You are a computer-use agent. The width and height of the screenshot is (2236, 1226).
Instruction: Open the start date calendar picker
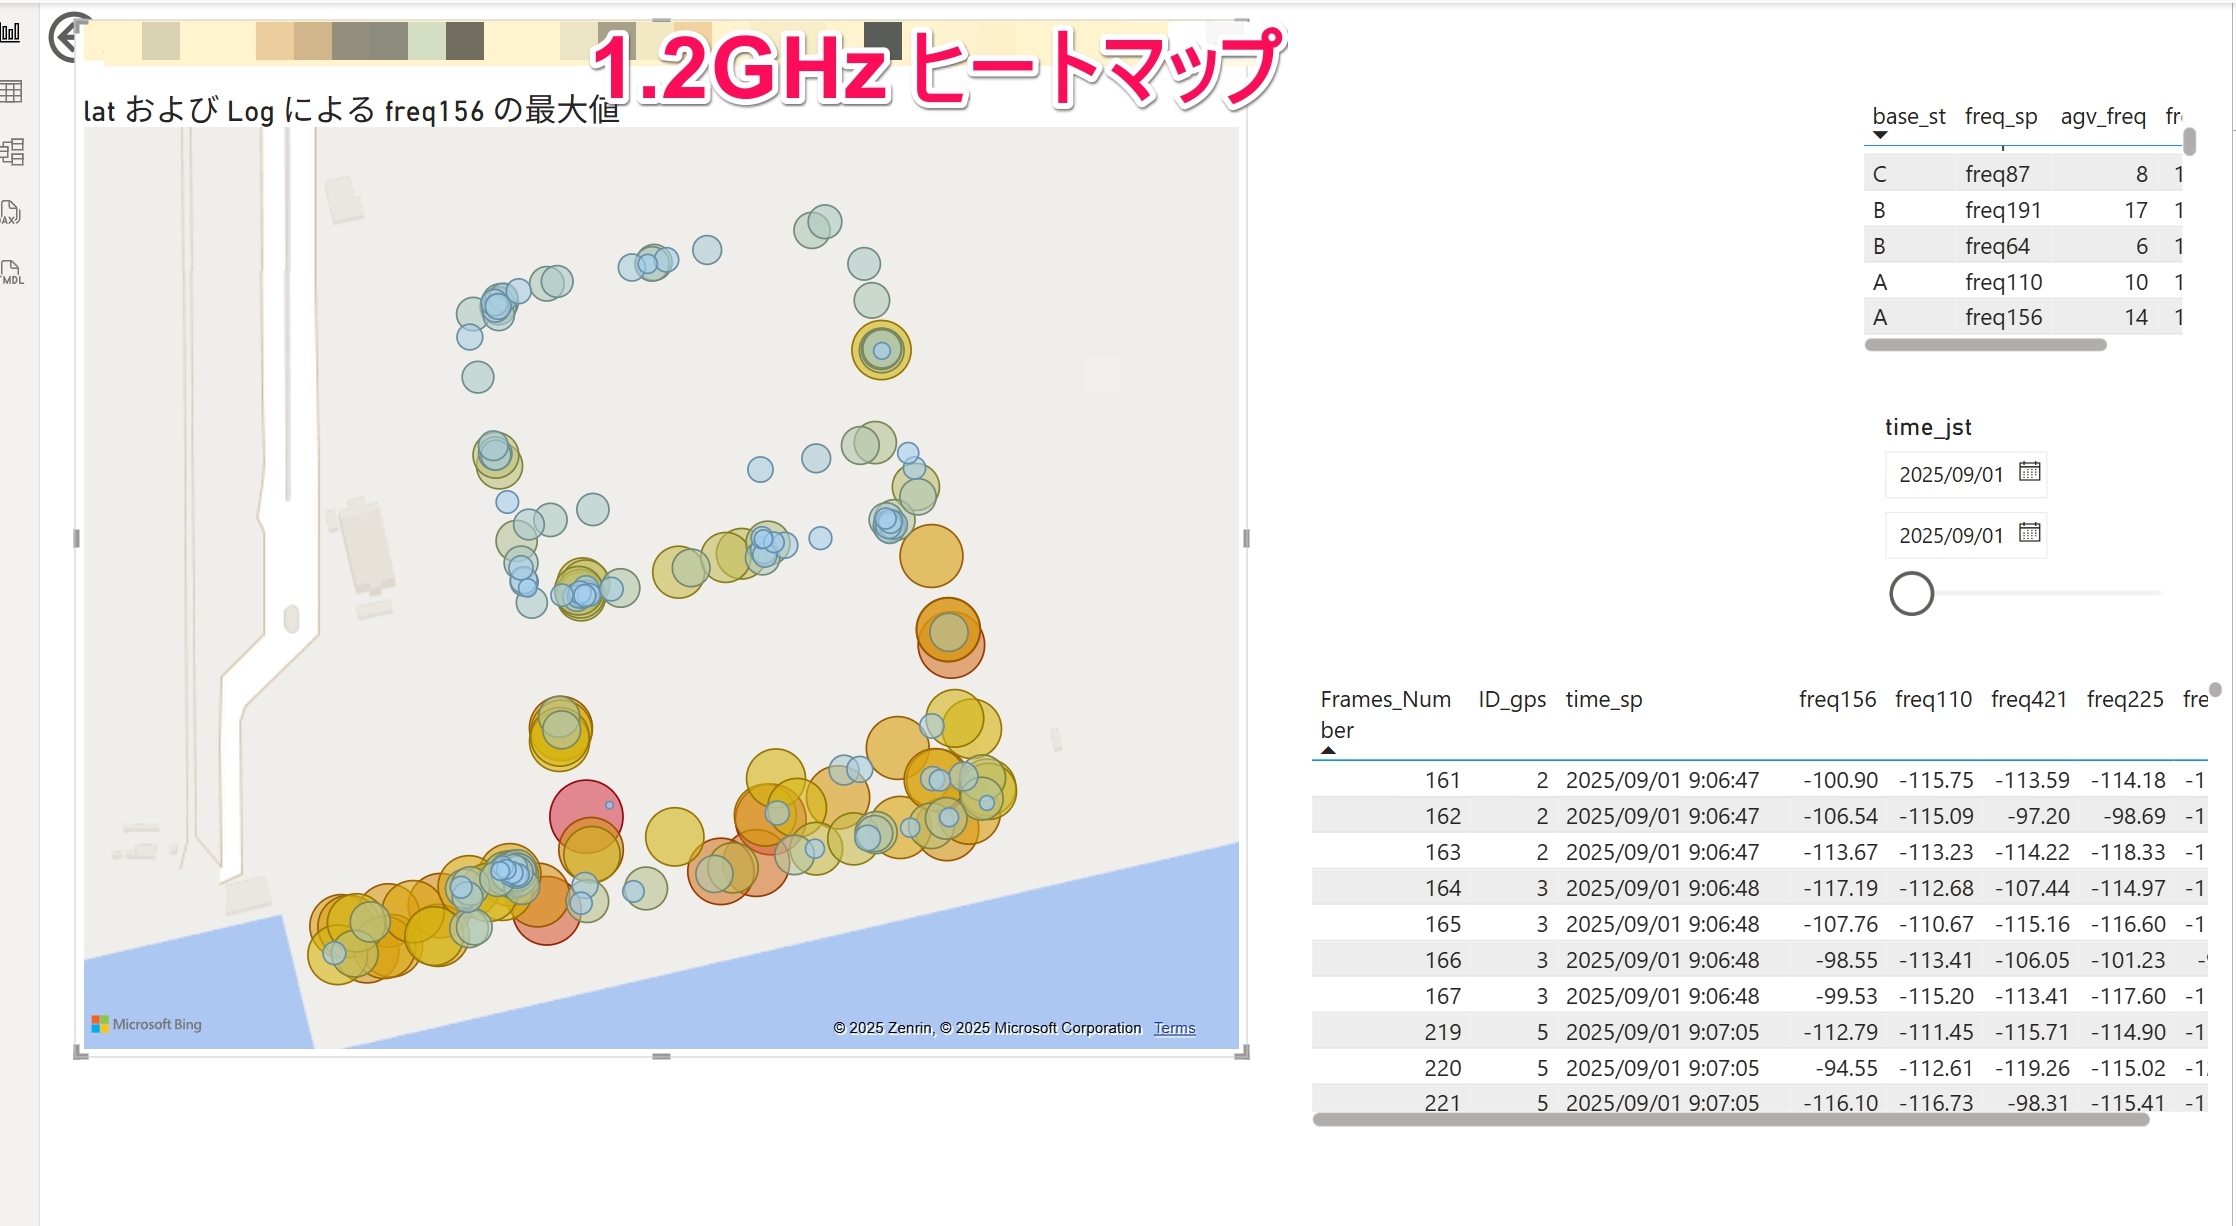point(2029,472)
